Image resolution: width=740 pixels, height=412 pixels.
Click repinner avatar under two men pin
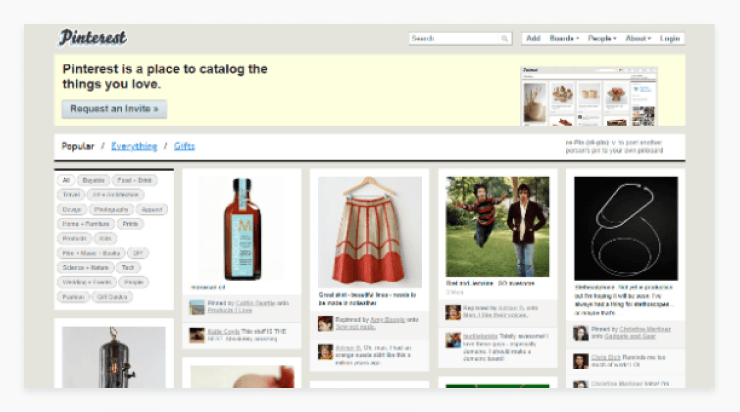tap(453, 312)
